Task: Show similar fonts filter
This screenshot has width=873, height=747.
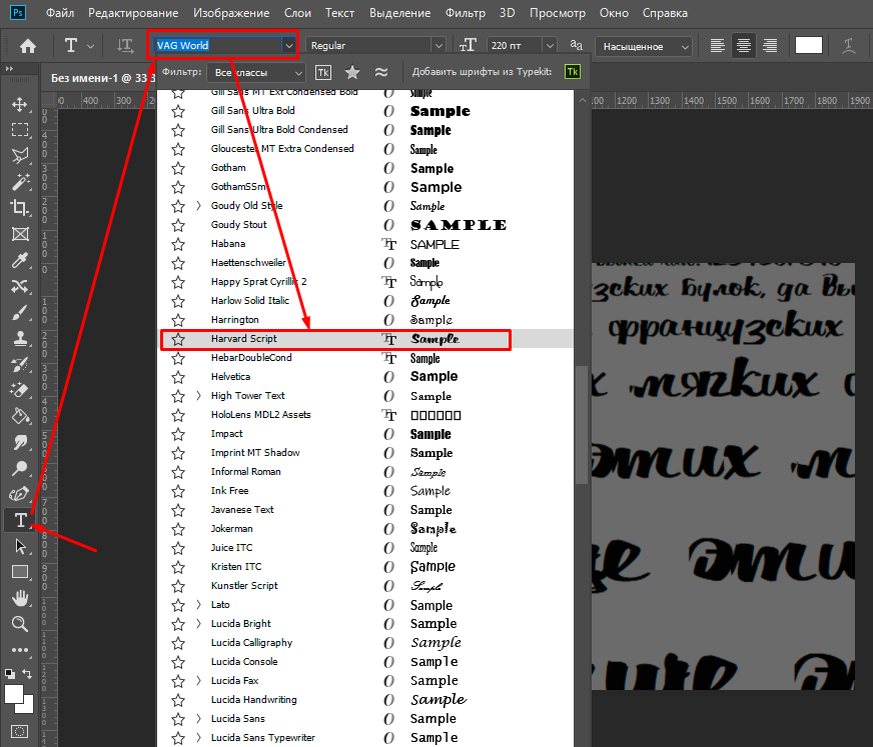Action: tap(381, 72)
